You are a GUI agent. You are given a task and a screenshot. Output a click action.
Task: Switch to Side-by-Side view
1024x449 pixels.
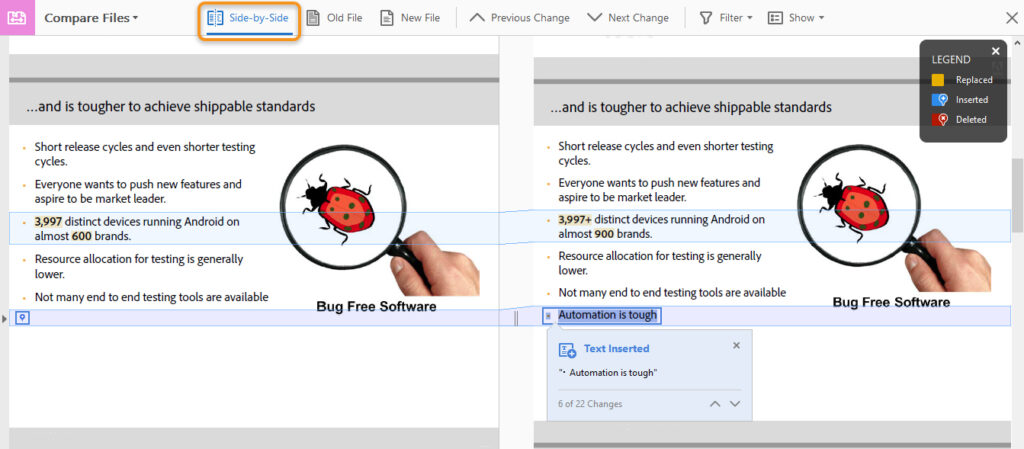248,18
